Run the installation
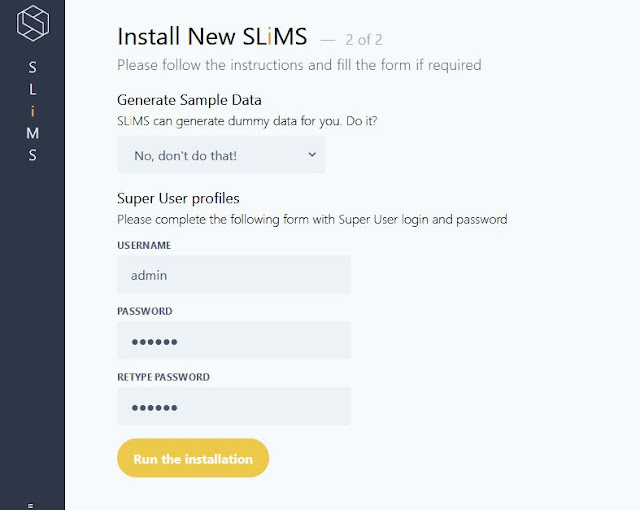640x510 pixels. click(193, 458)
